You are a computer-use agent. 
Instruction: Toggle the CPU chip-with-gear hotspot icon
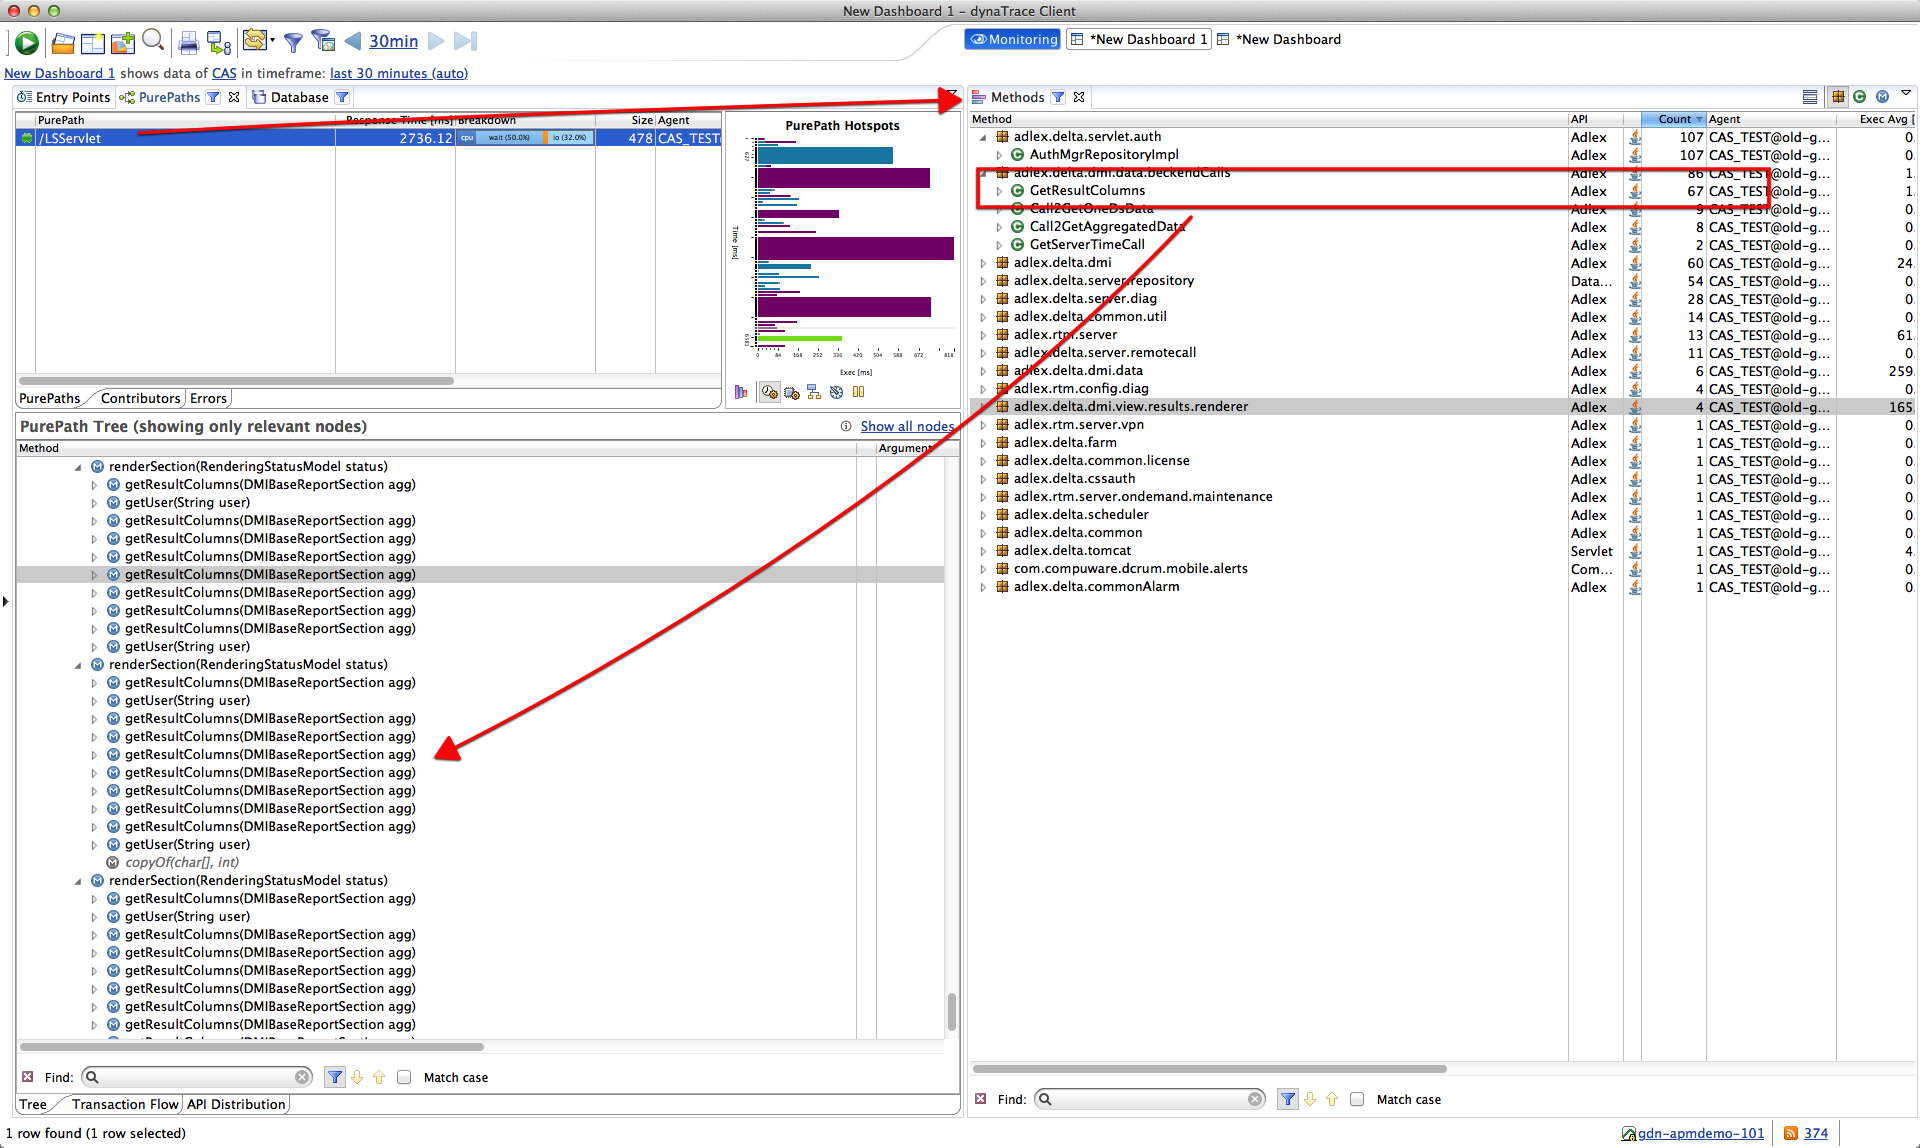pyautogui.click(x=792, y=392)
